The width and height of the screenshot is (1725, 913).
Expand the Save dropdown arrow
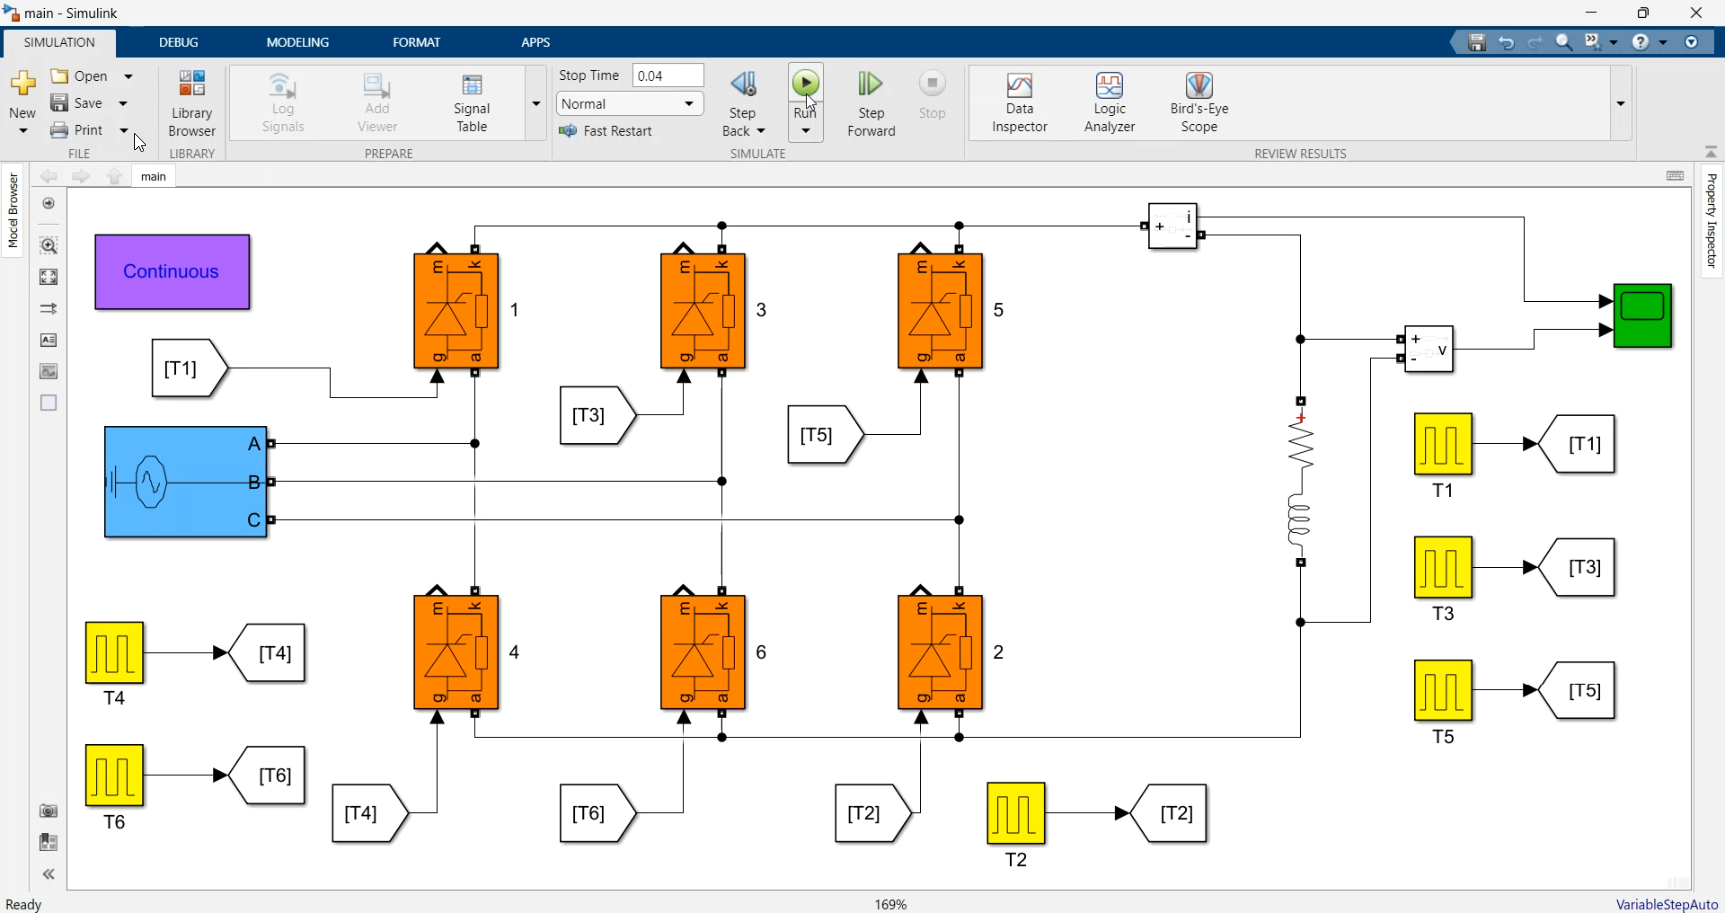coord(123,103)
